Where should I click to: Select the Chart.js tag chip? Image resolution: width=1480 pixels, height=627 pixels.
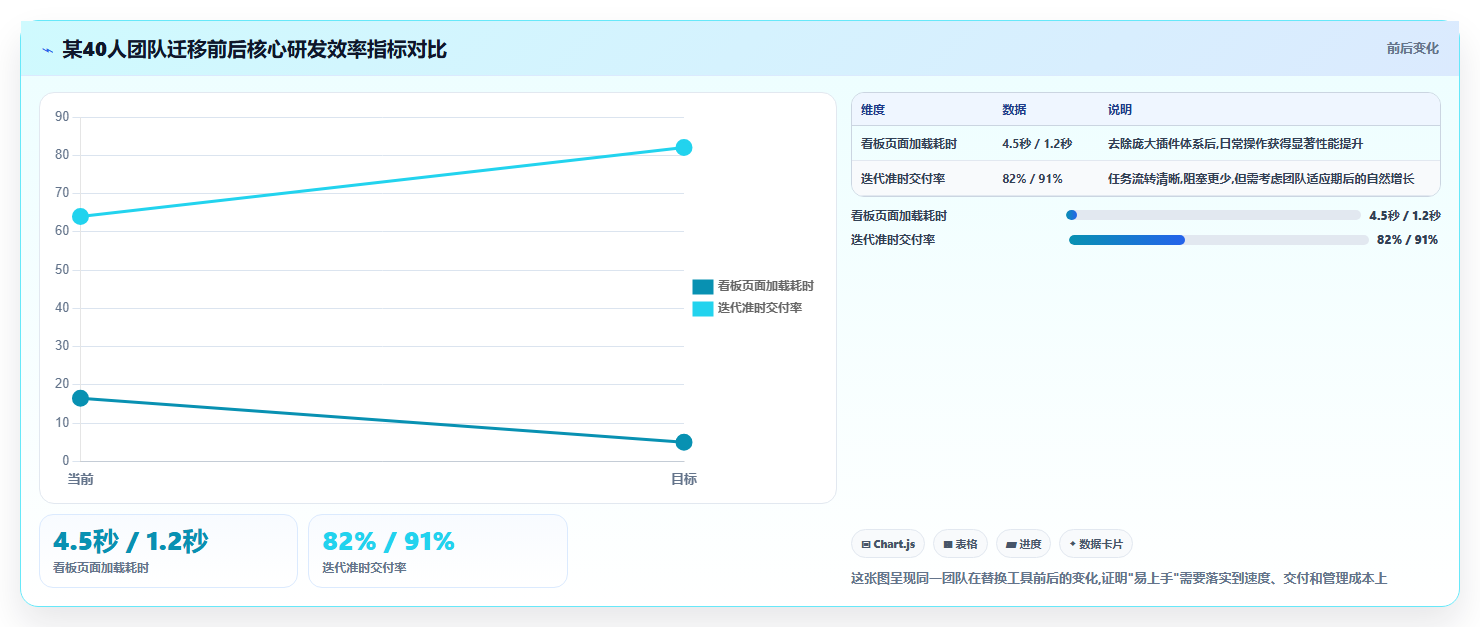888,544
